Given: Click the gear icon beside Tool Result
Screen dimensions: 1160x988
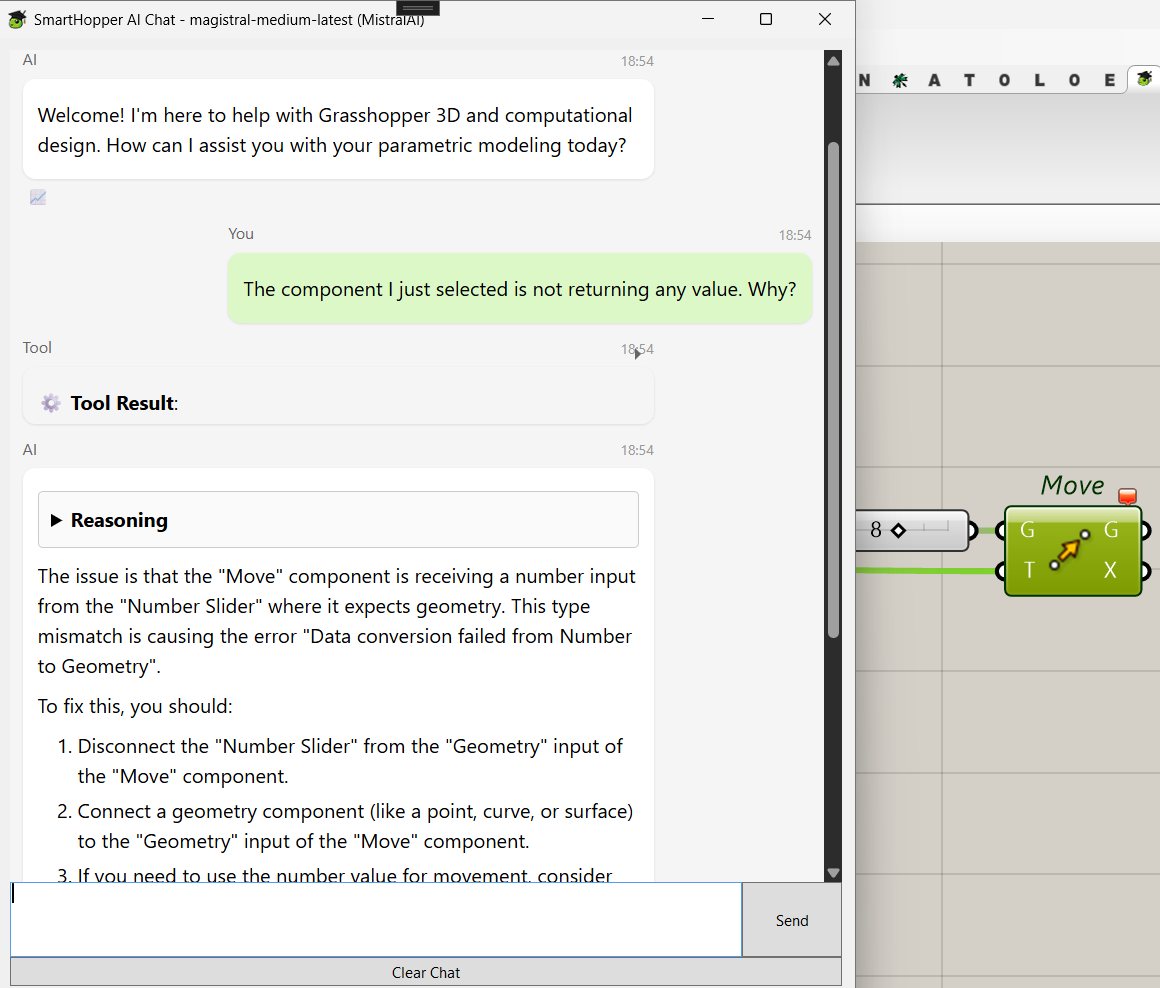Looking at the screenshot, I should [x=51, y=403].
